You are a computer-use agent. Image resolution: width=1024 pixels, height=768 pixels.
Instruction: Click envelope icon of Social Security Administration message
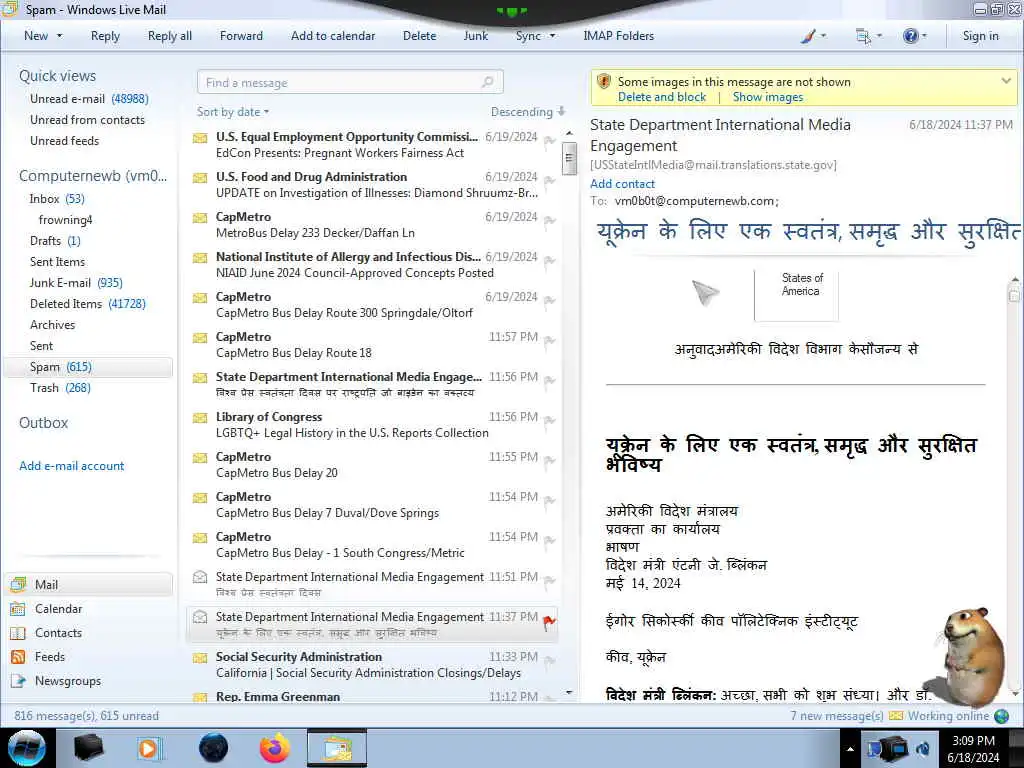[x=200, y=658]
